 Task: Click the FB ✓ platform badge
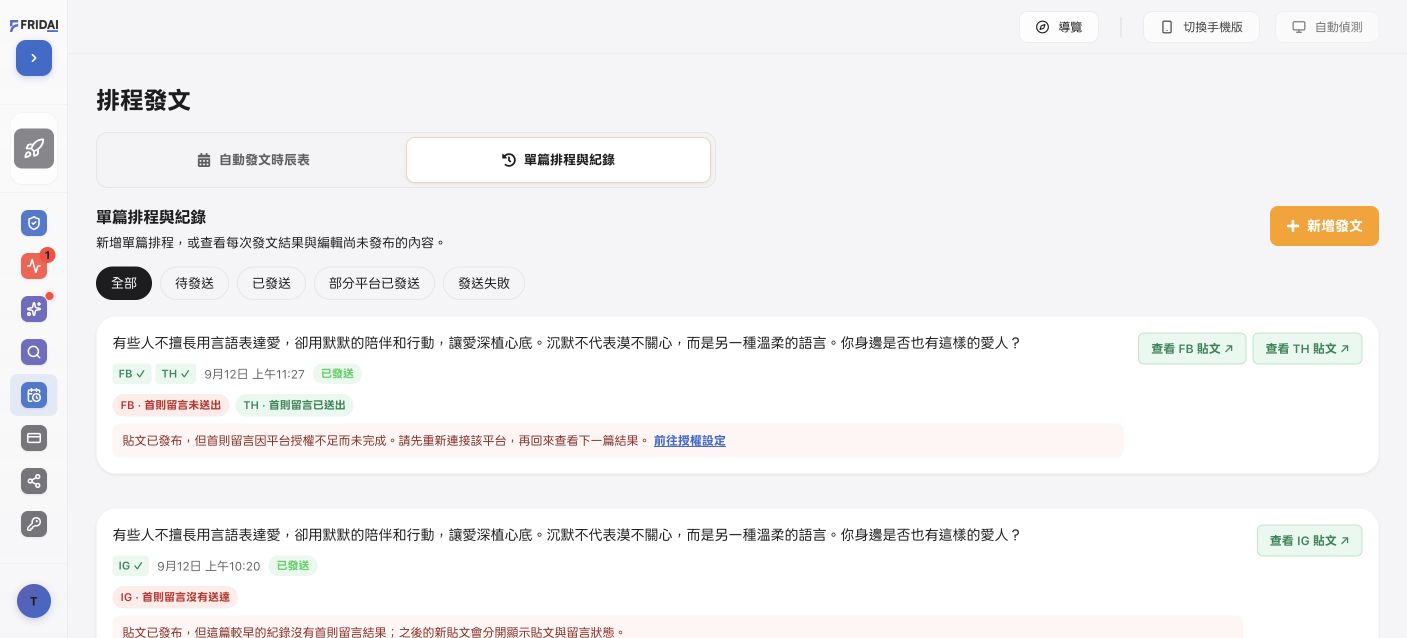coord(132,374)
